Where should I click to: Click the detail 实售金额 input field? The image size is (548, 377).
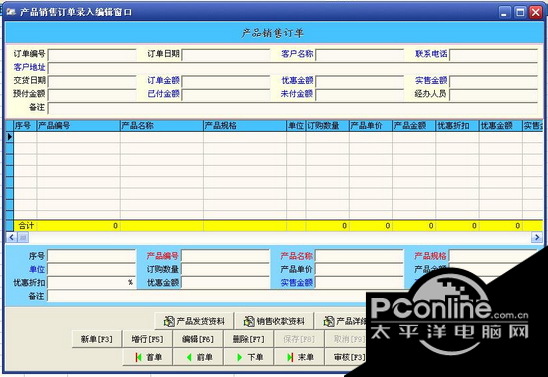point(359,283)
